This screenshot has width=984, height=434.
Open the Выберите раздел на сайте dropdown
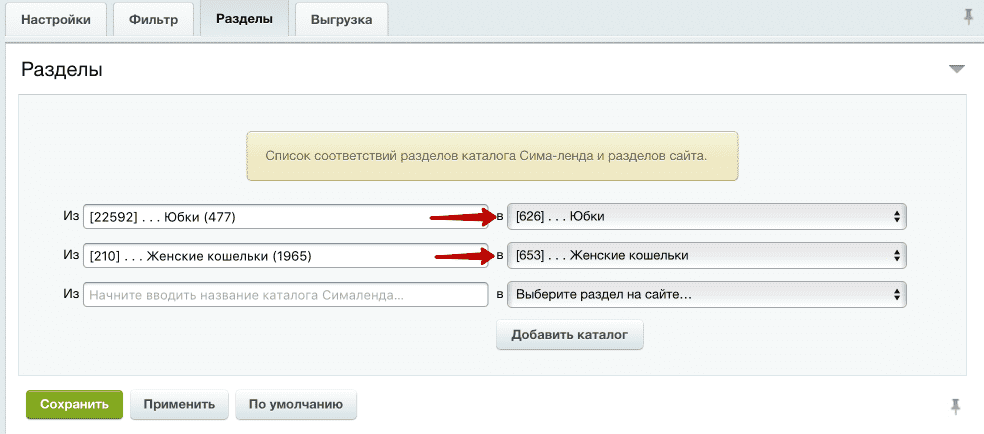(x=707, y=294)
